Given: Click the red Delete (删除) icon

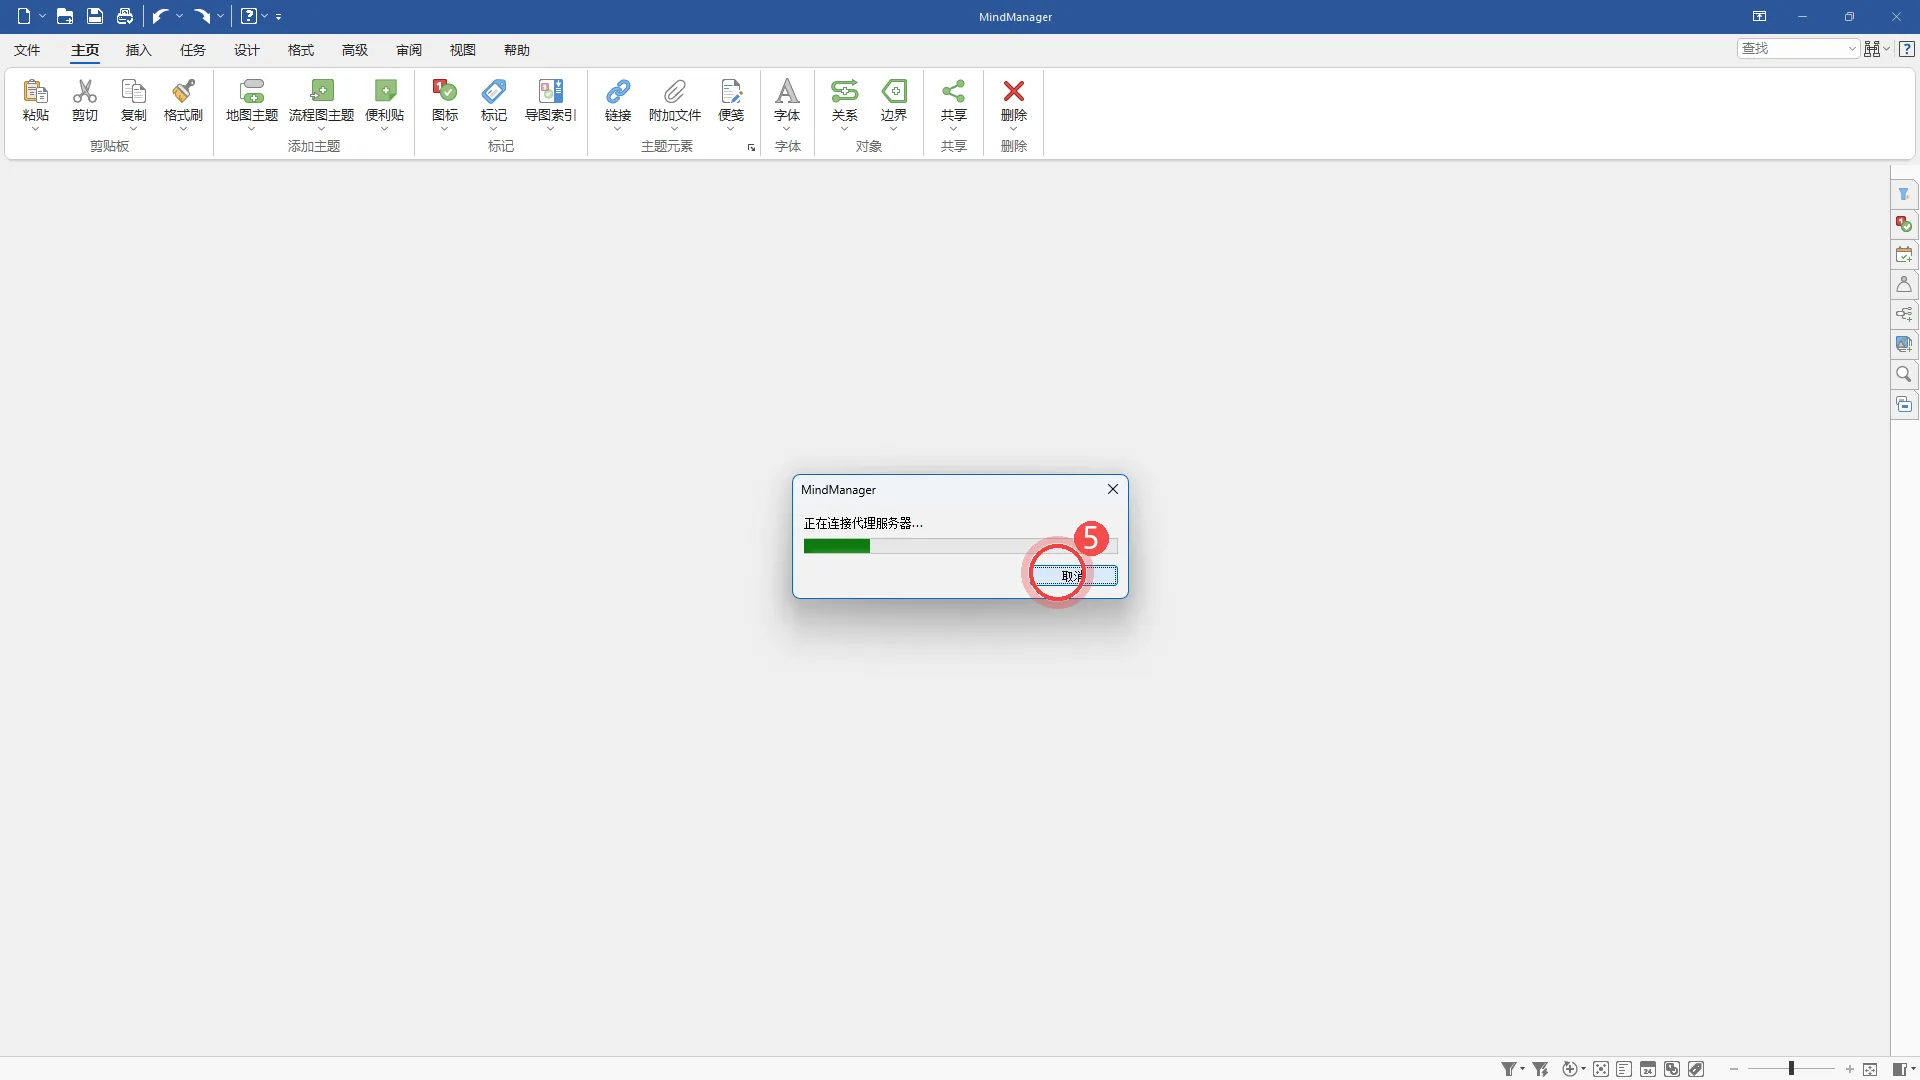Looking at the screenshot, I should 1014,92.
